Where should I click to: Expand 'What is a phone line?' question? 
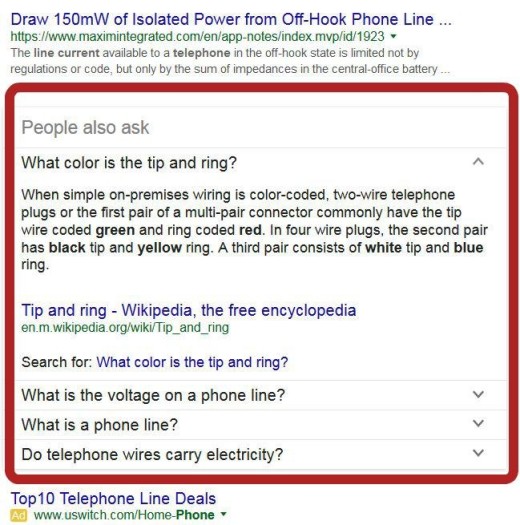point(261,425)
